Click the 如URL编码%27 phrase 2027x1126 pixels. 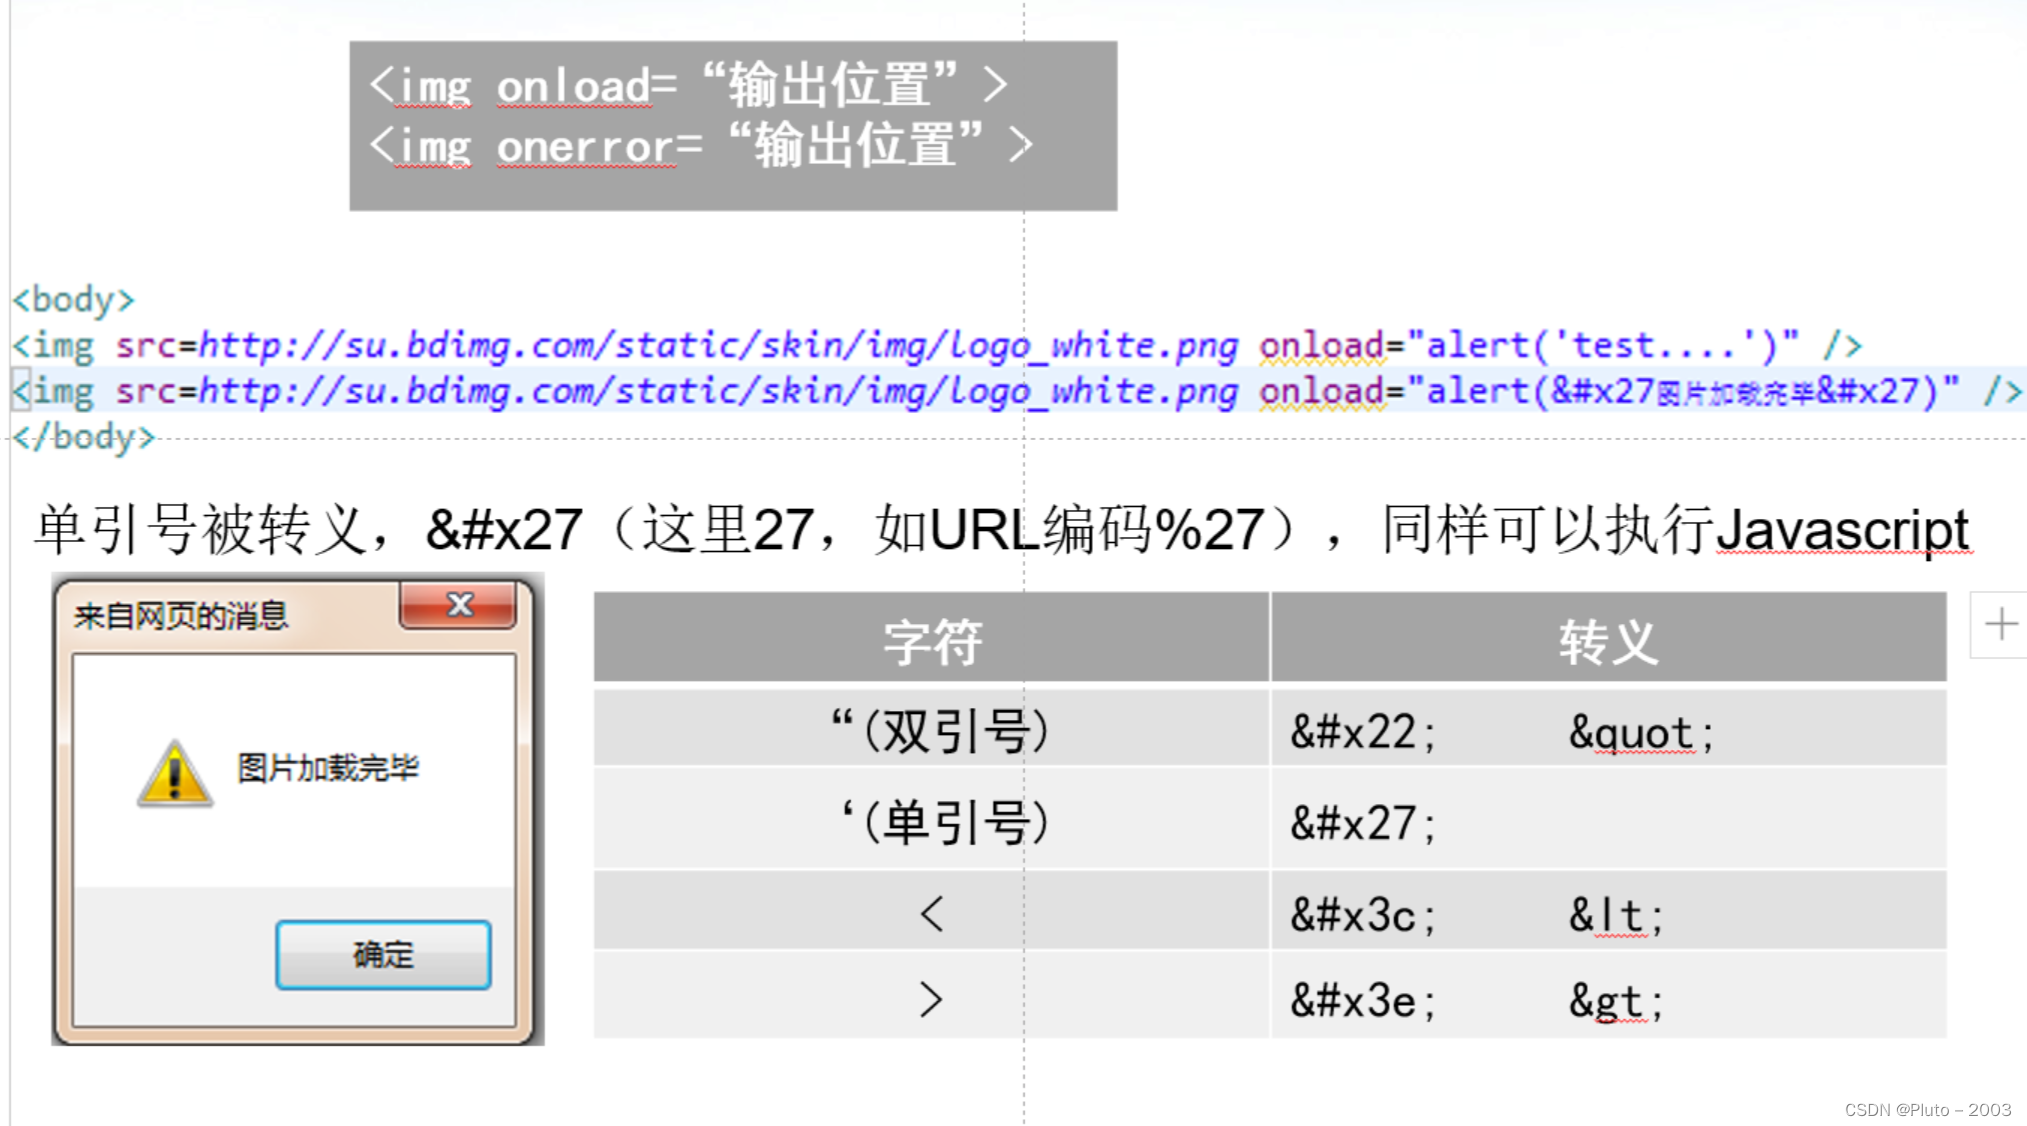[1070, 529]
